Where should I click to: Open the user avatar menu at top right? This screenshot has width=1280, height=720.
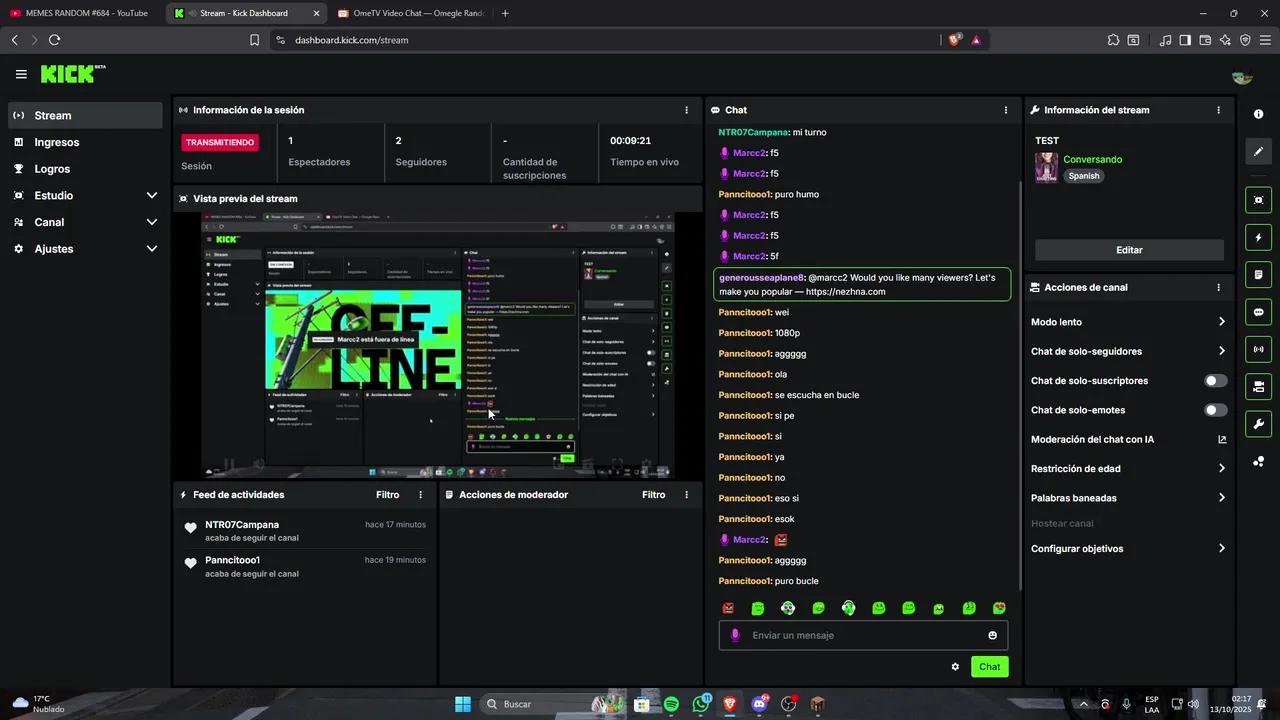point(1242,77)
